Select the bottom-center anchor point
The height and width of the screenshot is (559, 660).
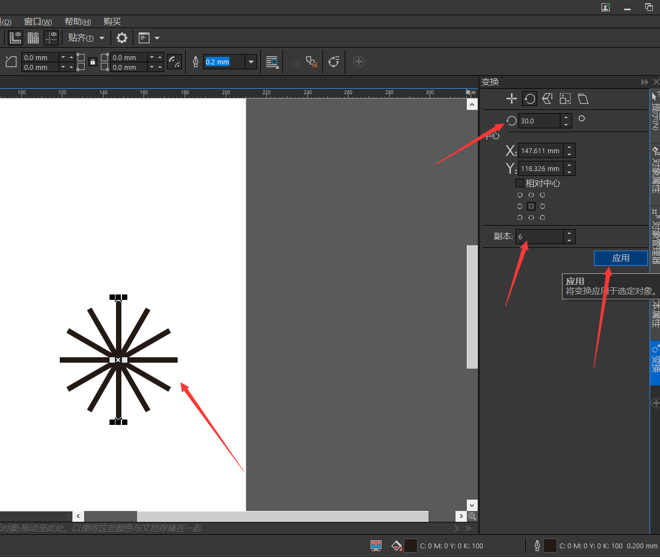pyautogui.click(x=531, y=218)
